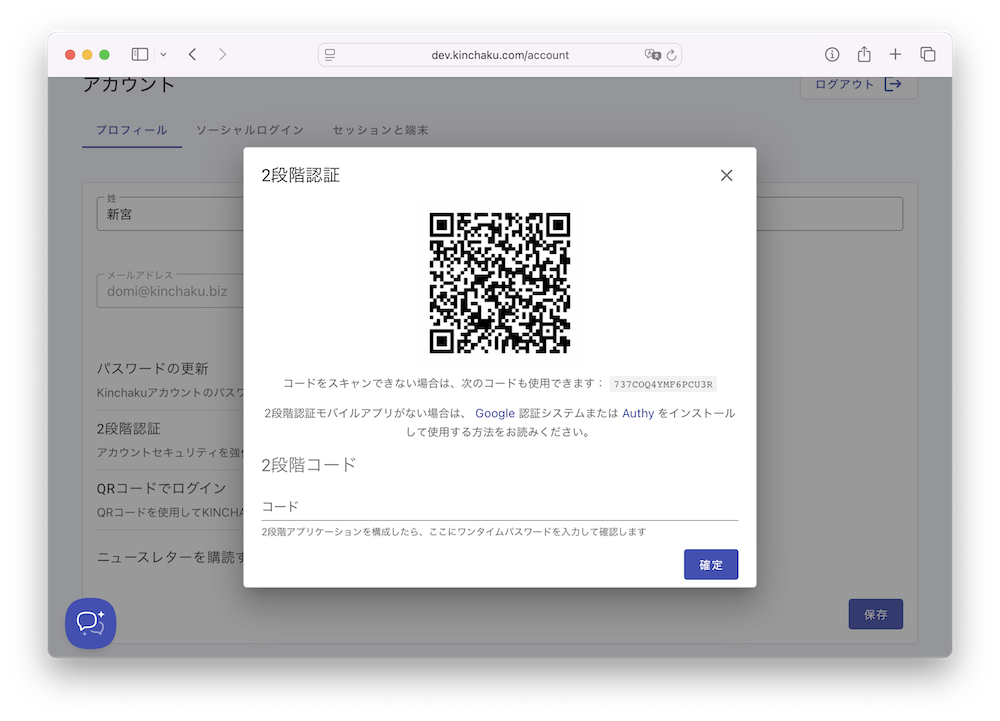Reload the page with the refresh icon
Image resolution: width=1000 pixels, height=721 pixels.
tap(672, 55)
